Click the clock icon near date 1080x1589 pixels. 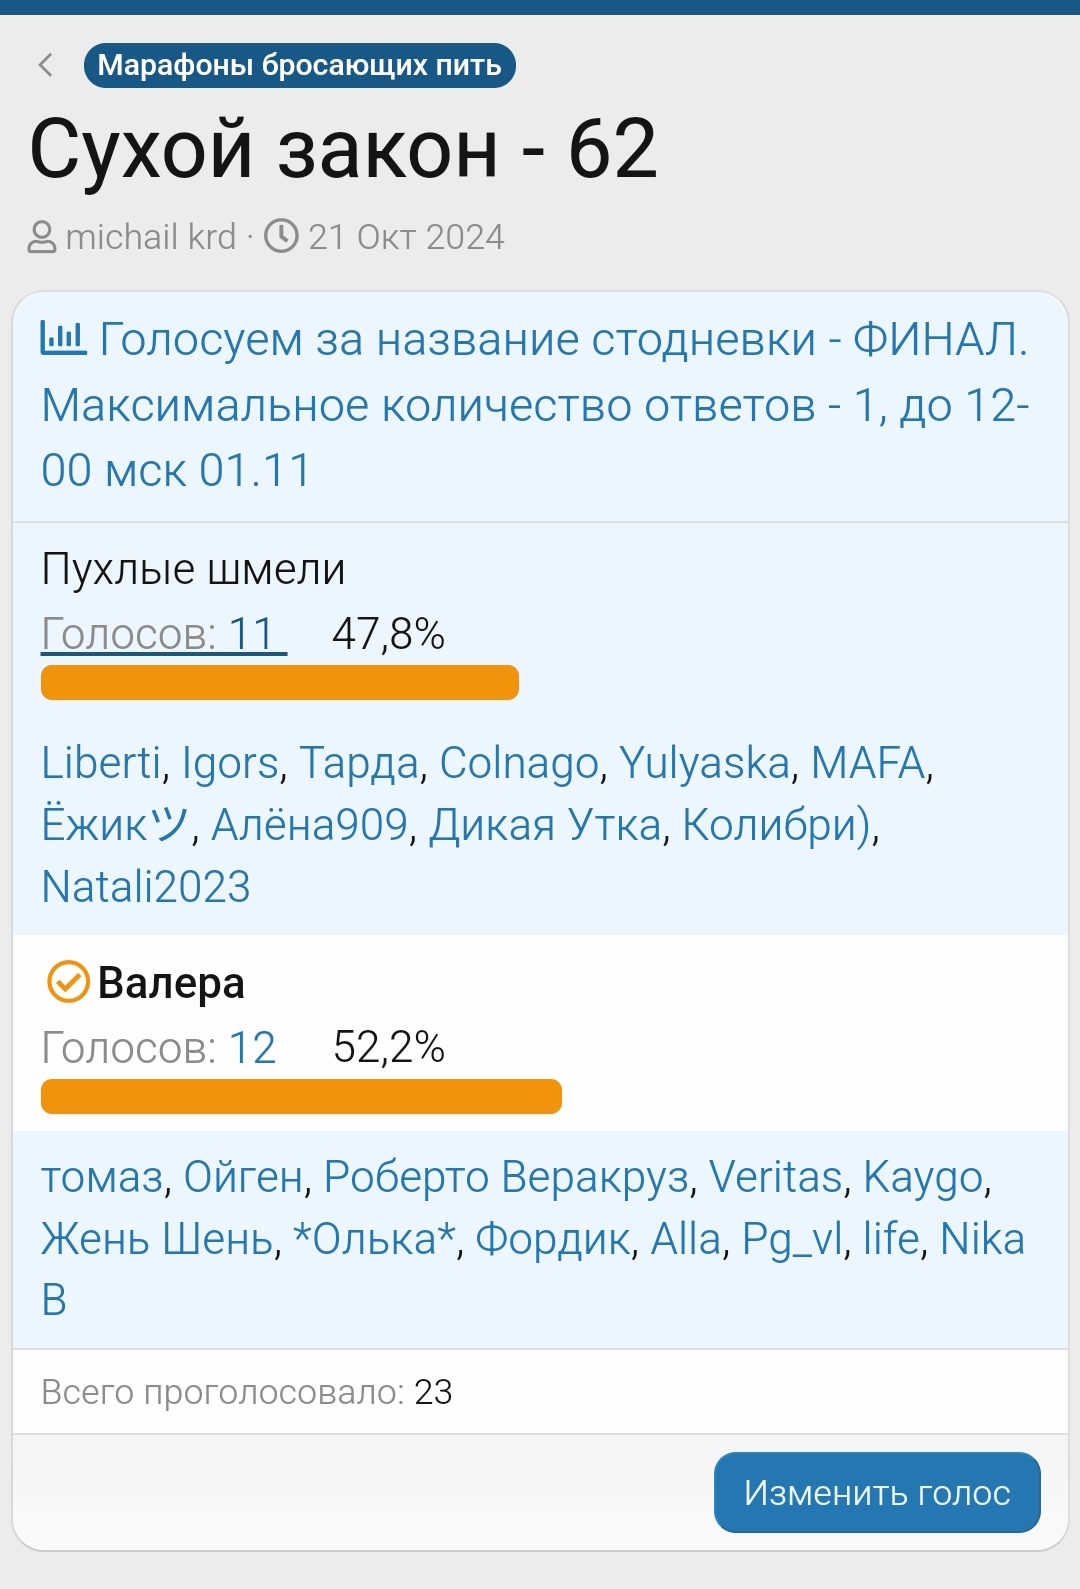click(x=281, y=237)
